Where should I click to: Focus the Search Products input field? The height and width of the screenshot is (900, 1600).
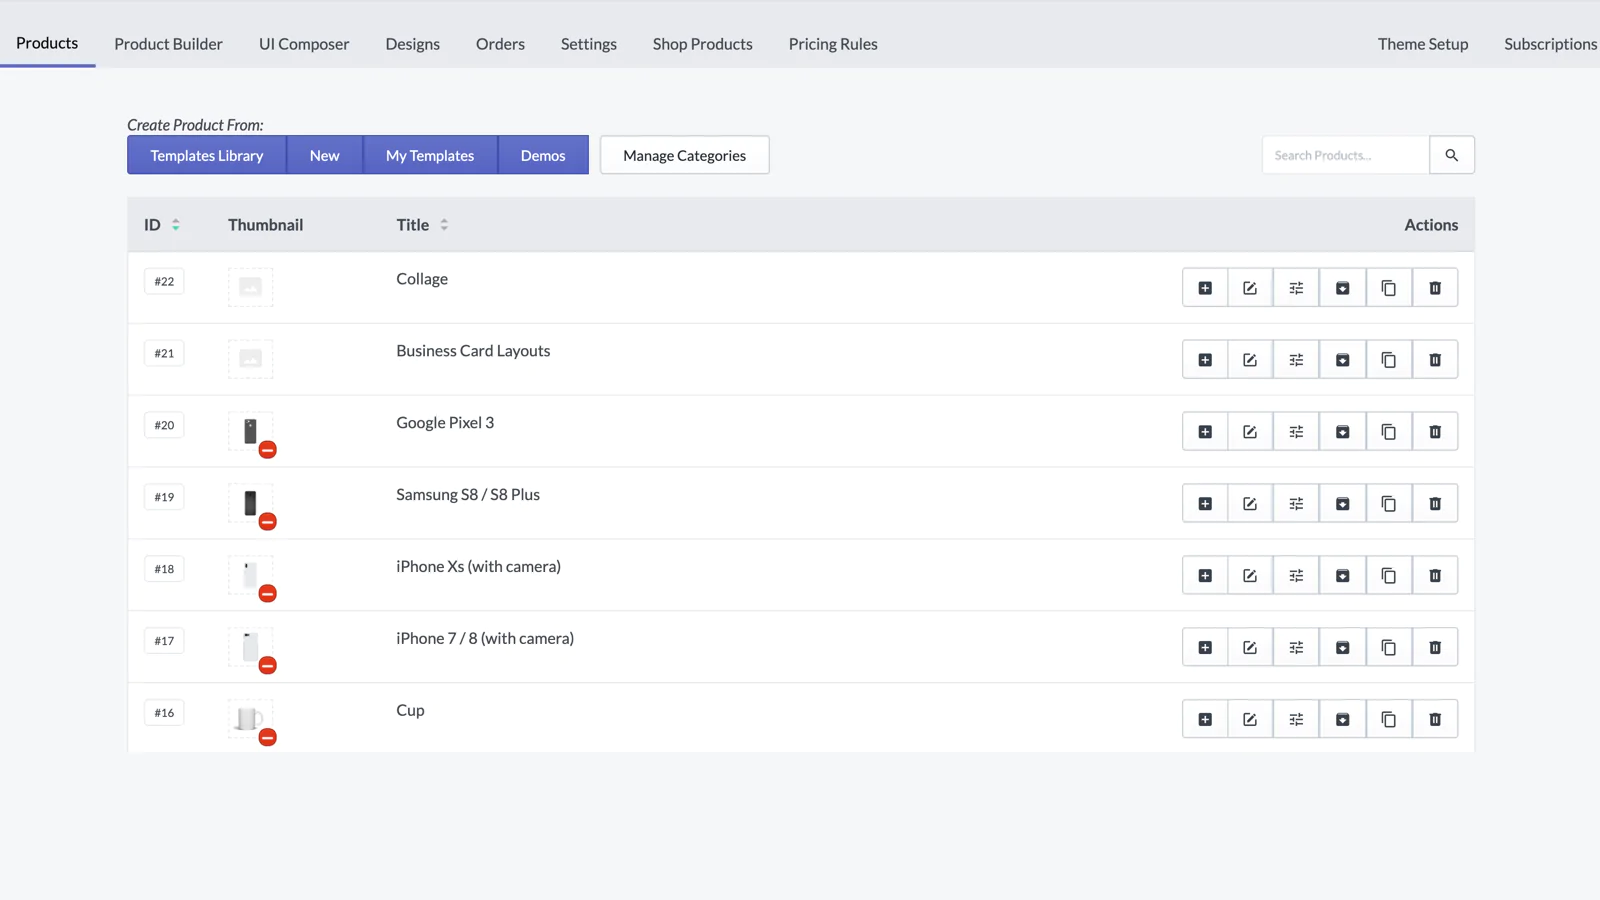[1345, 155]
